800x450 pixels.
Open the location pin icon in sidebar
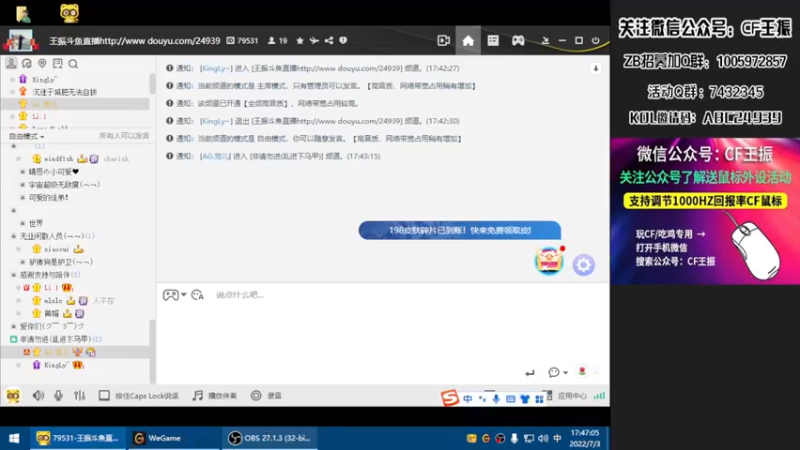click(42, 63)
